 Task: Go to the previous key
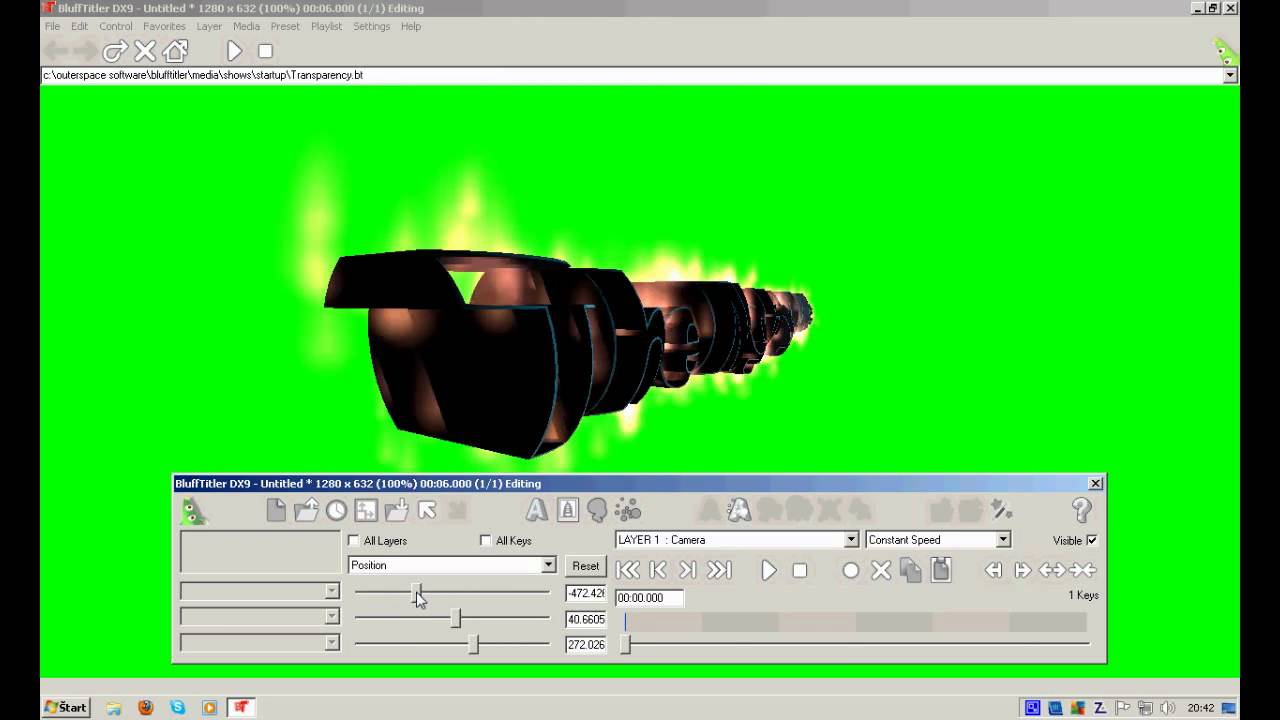pos(657,570)
